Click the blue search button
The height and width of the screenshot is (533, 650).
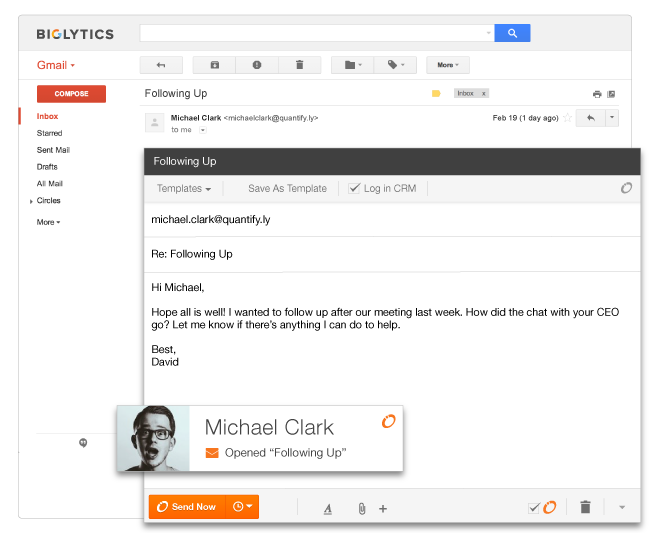coord(512,33)
